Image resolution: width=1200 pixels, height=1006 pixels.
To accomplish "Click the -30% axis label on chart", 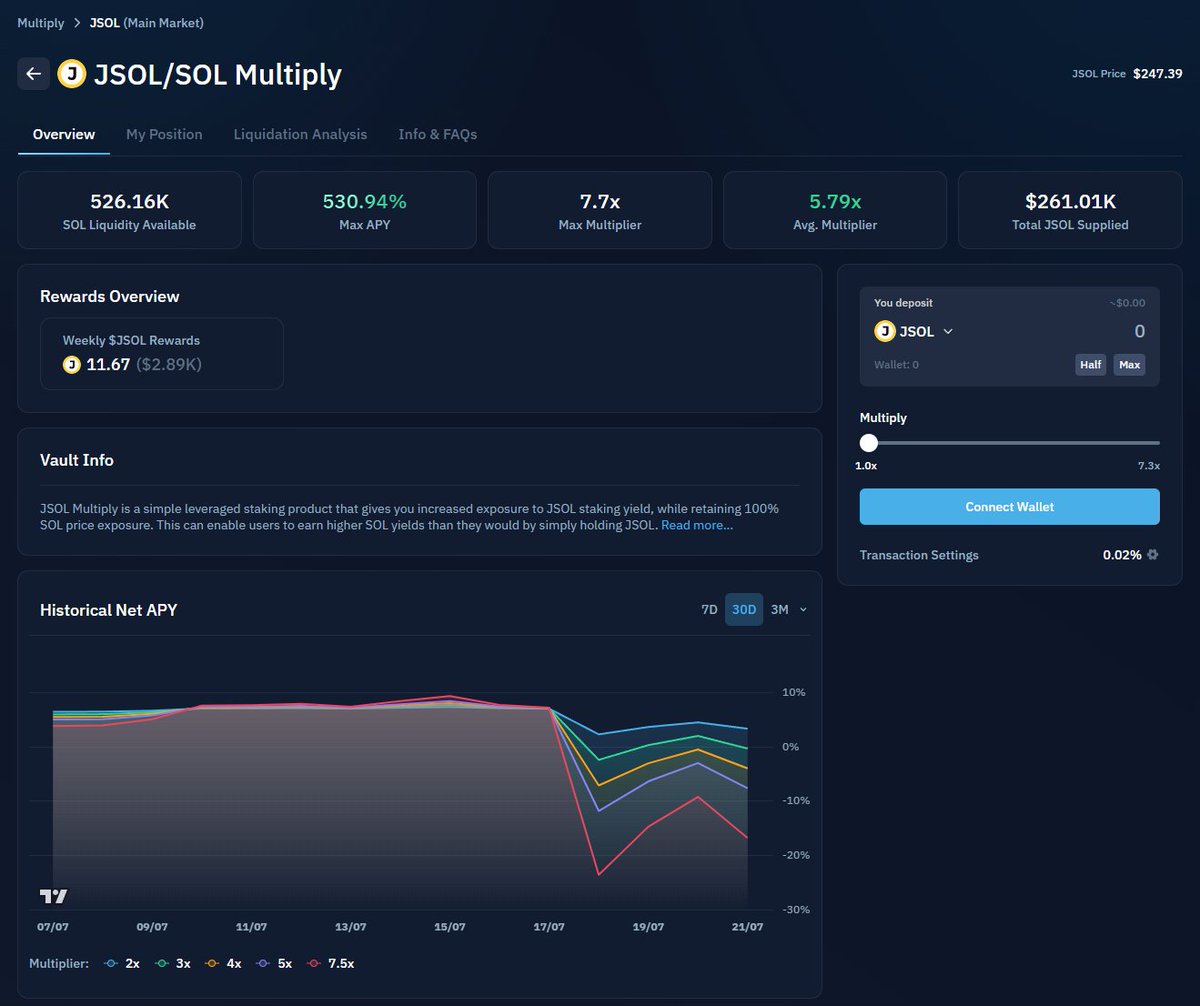I will pos(797,910).
